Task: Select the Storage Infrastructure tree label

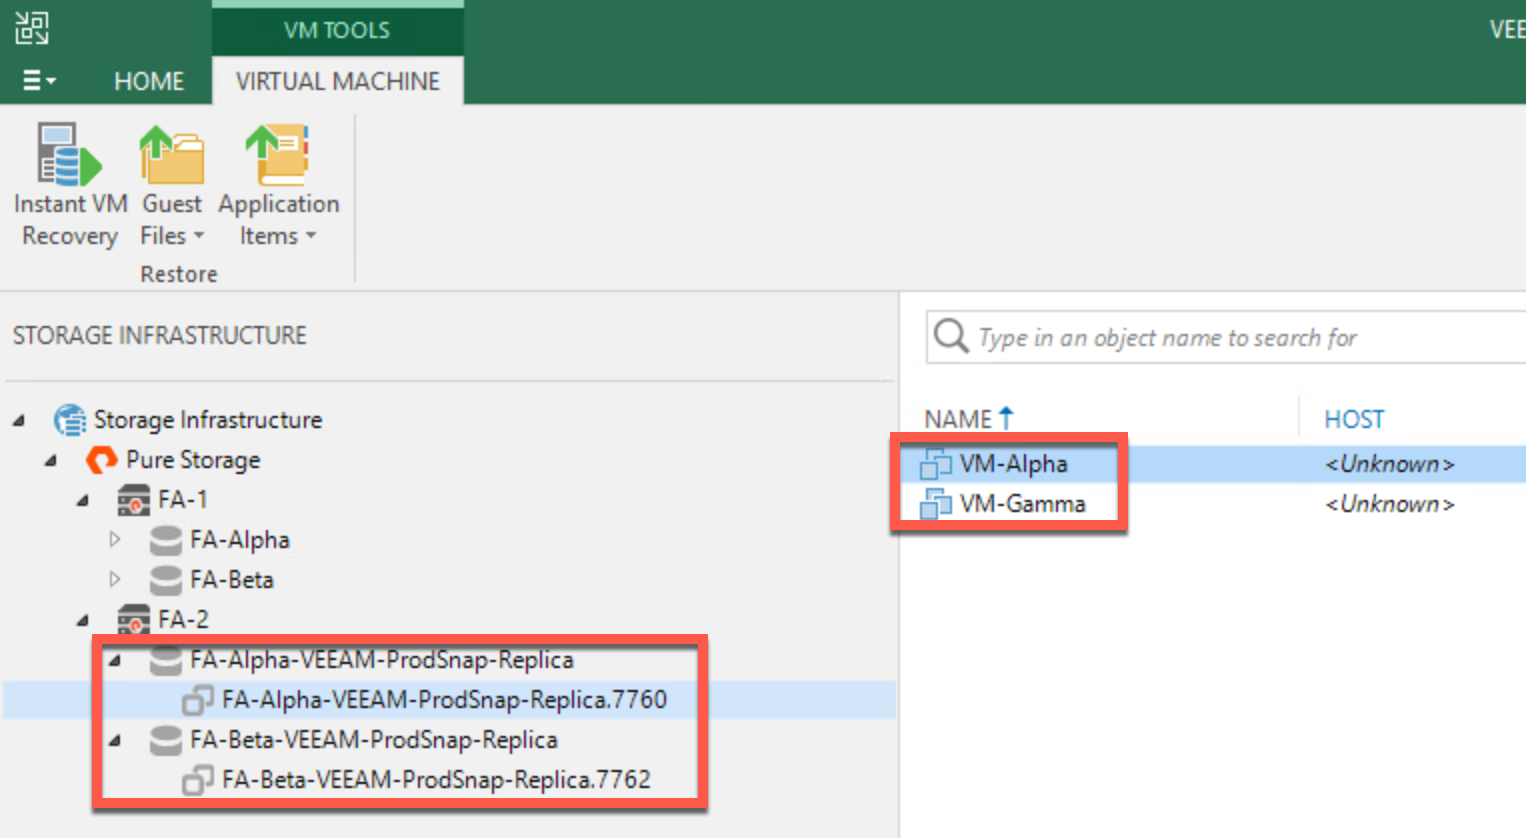Action: (208, 420)
